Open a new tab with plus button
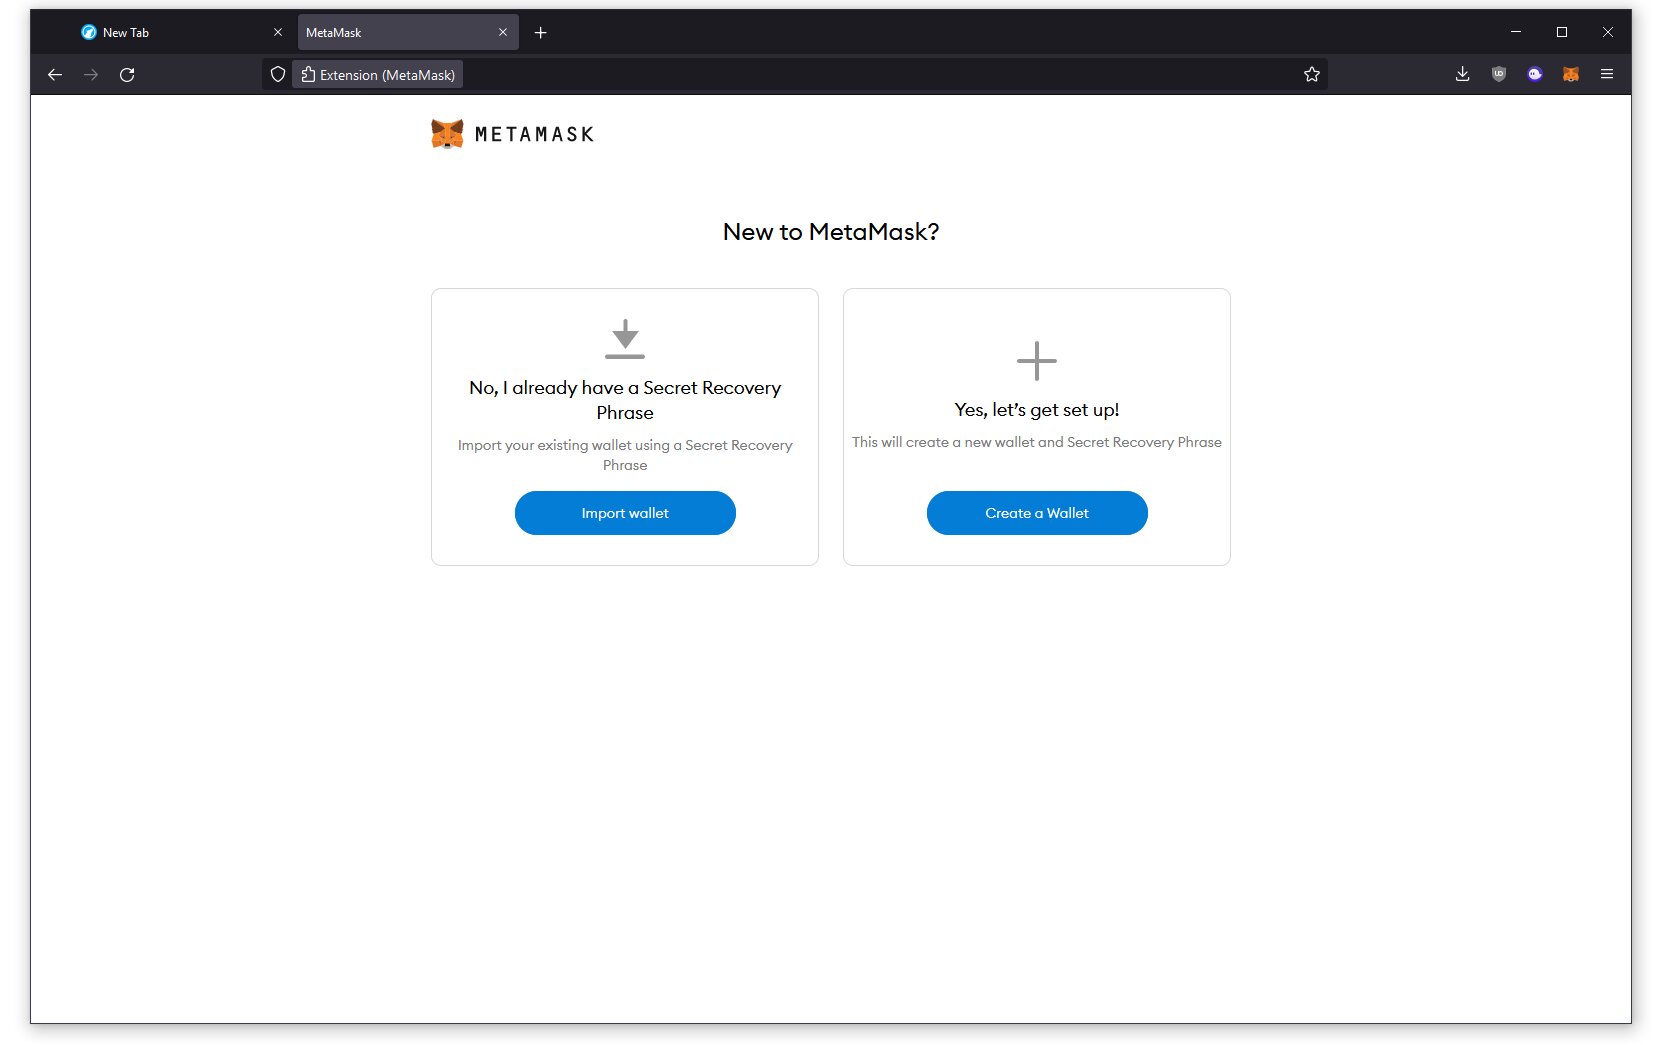The width and height of the screenshot is (1662, 1045). tap(541, 33)
